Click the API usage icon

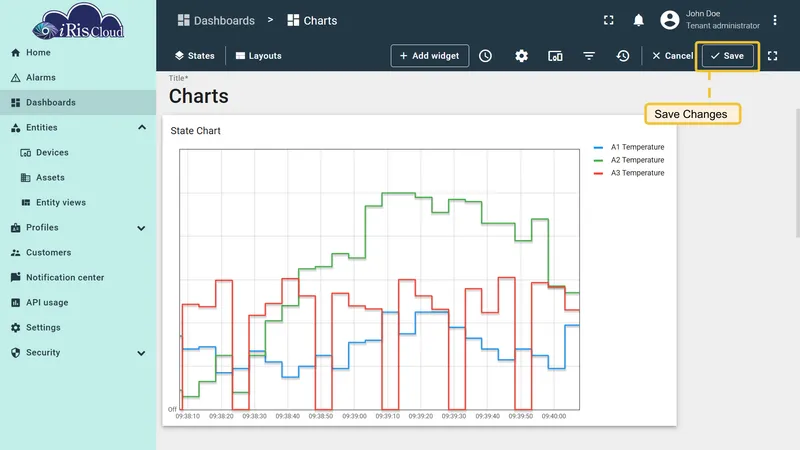point(15,303)
